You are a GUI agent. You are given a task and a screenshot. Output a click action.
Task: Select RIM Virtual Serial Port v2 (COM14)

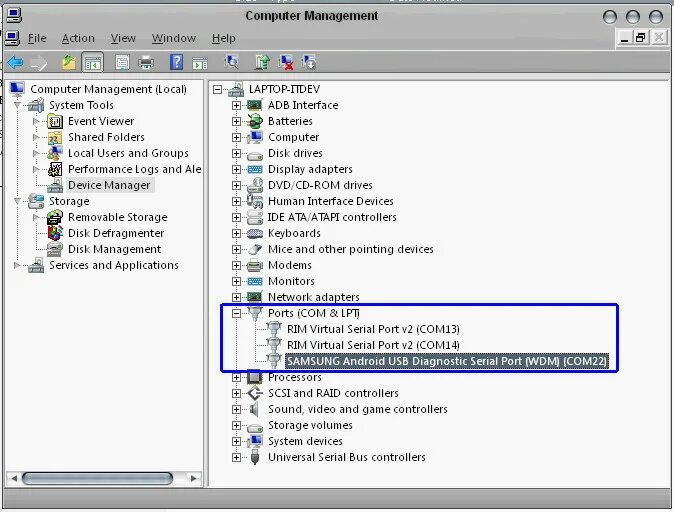tap(373, 345)
